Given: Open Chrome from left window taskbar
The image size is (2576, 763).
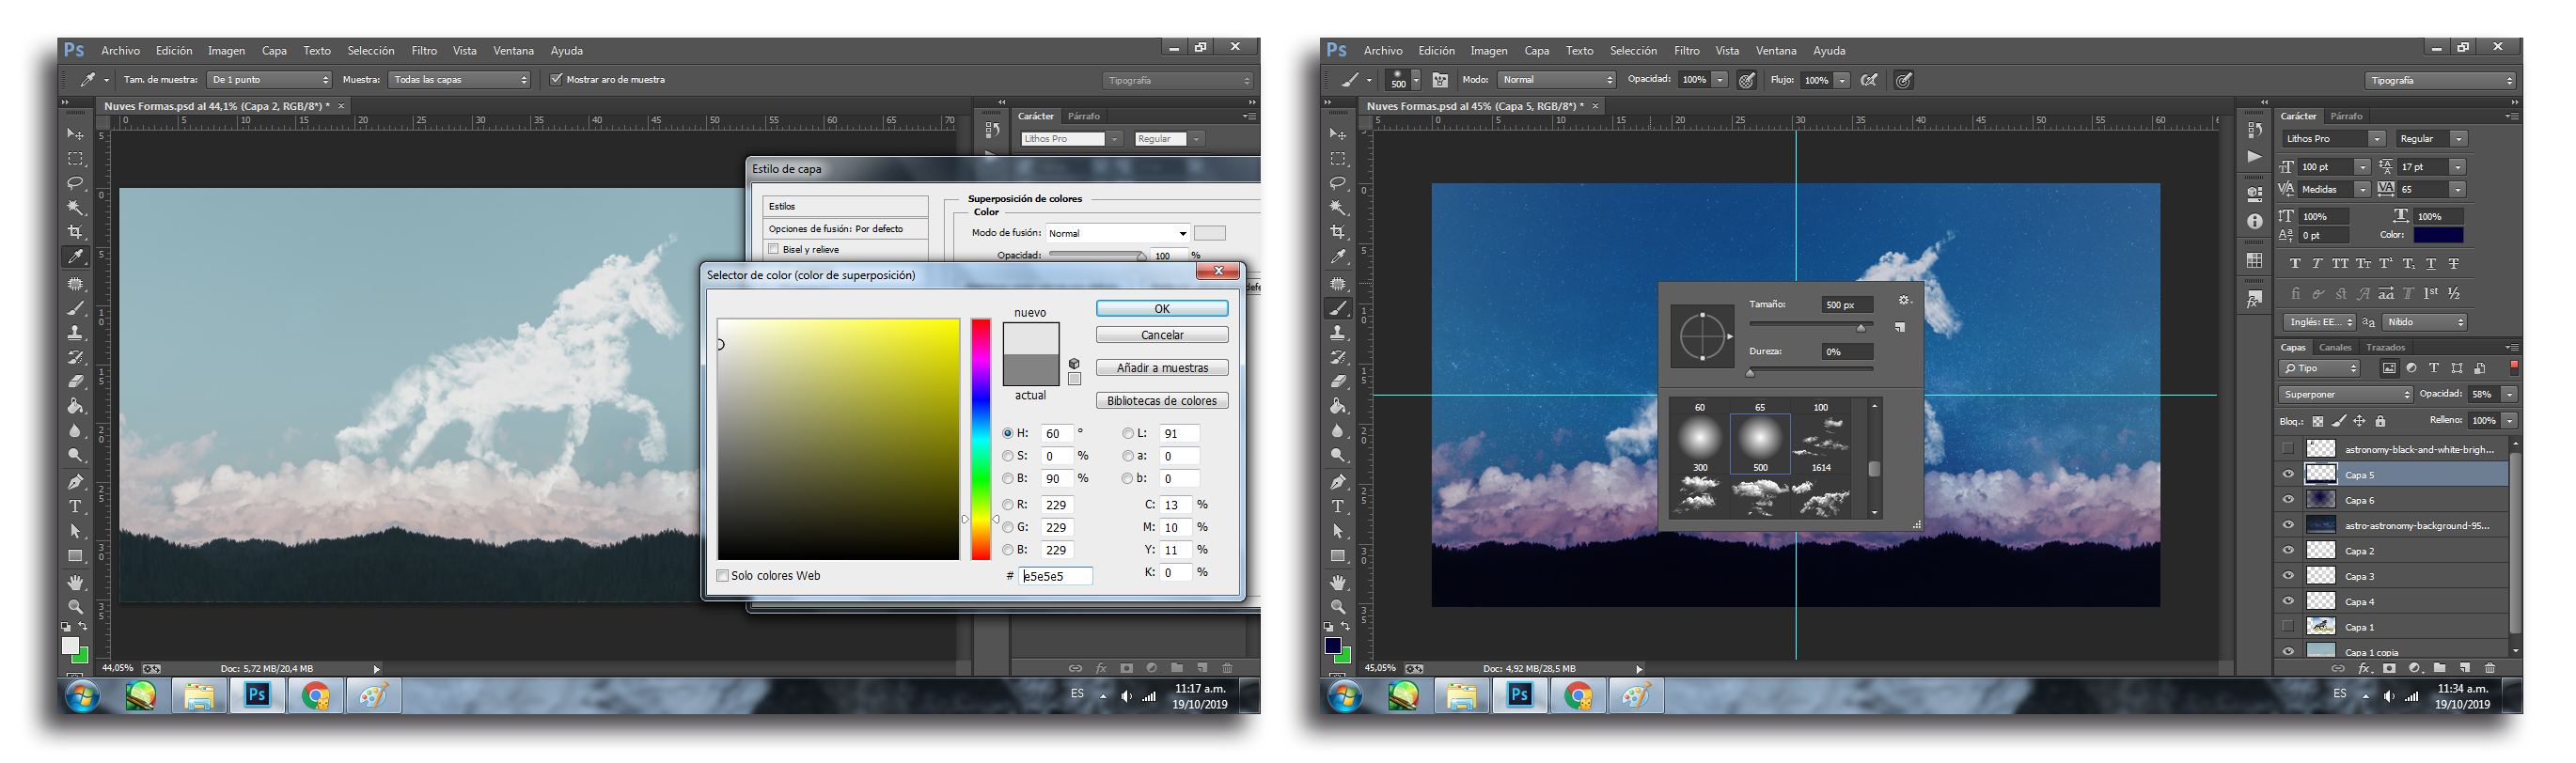Looking at the screenshot, I should click(x=316, y=696).
